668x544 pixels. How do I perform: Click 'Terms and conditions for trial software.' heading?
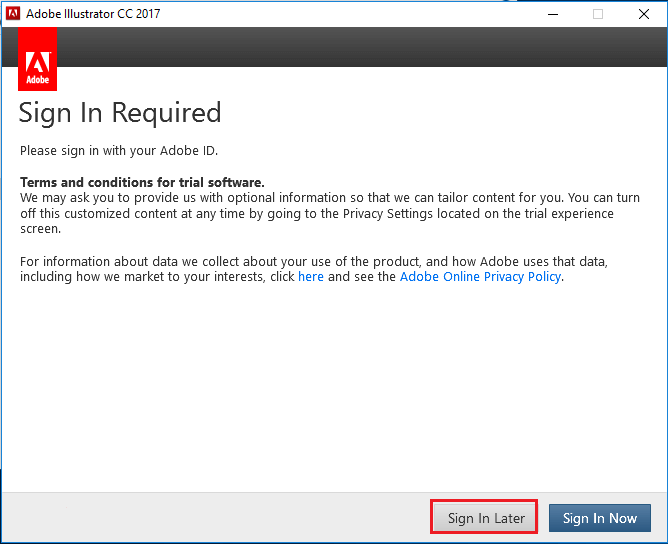[x=142, y=182]
